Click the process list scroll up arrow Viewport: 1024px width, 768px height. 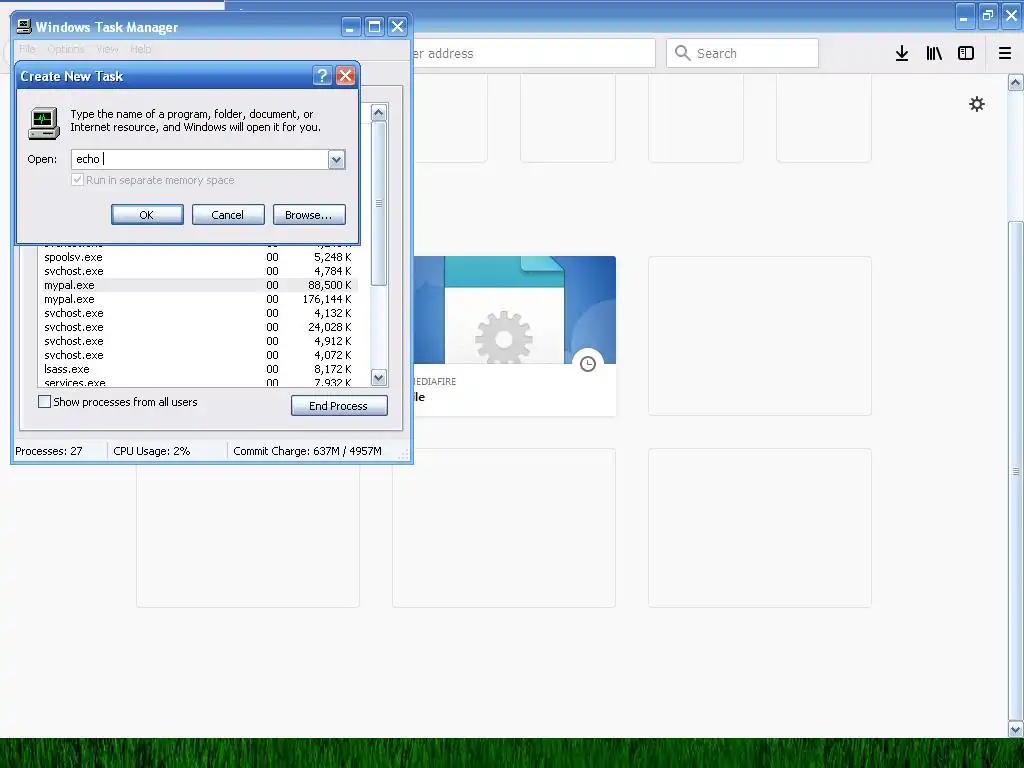tap(379, 112)
